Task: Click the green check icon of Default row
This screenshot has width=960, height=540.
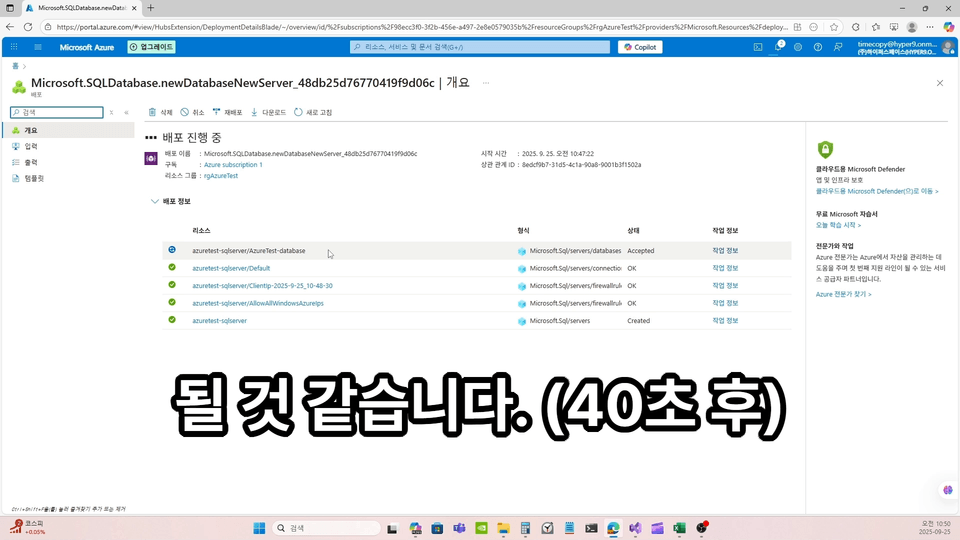Action: coord(172,267)
